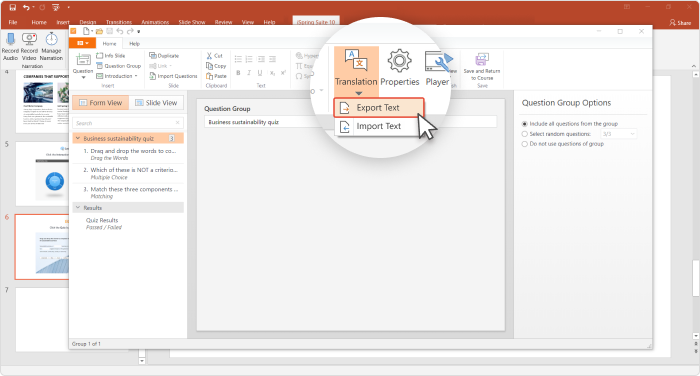Click Paste in the Clipboard group
The image size is (700, 376).
pyautogui.click(x=216, y=76)
